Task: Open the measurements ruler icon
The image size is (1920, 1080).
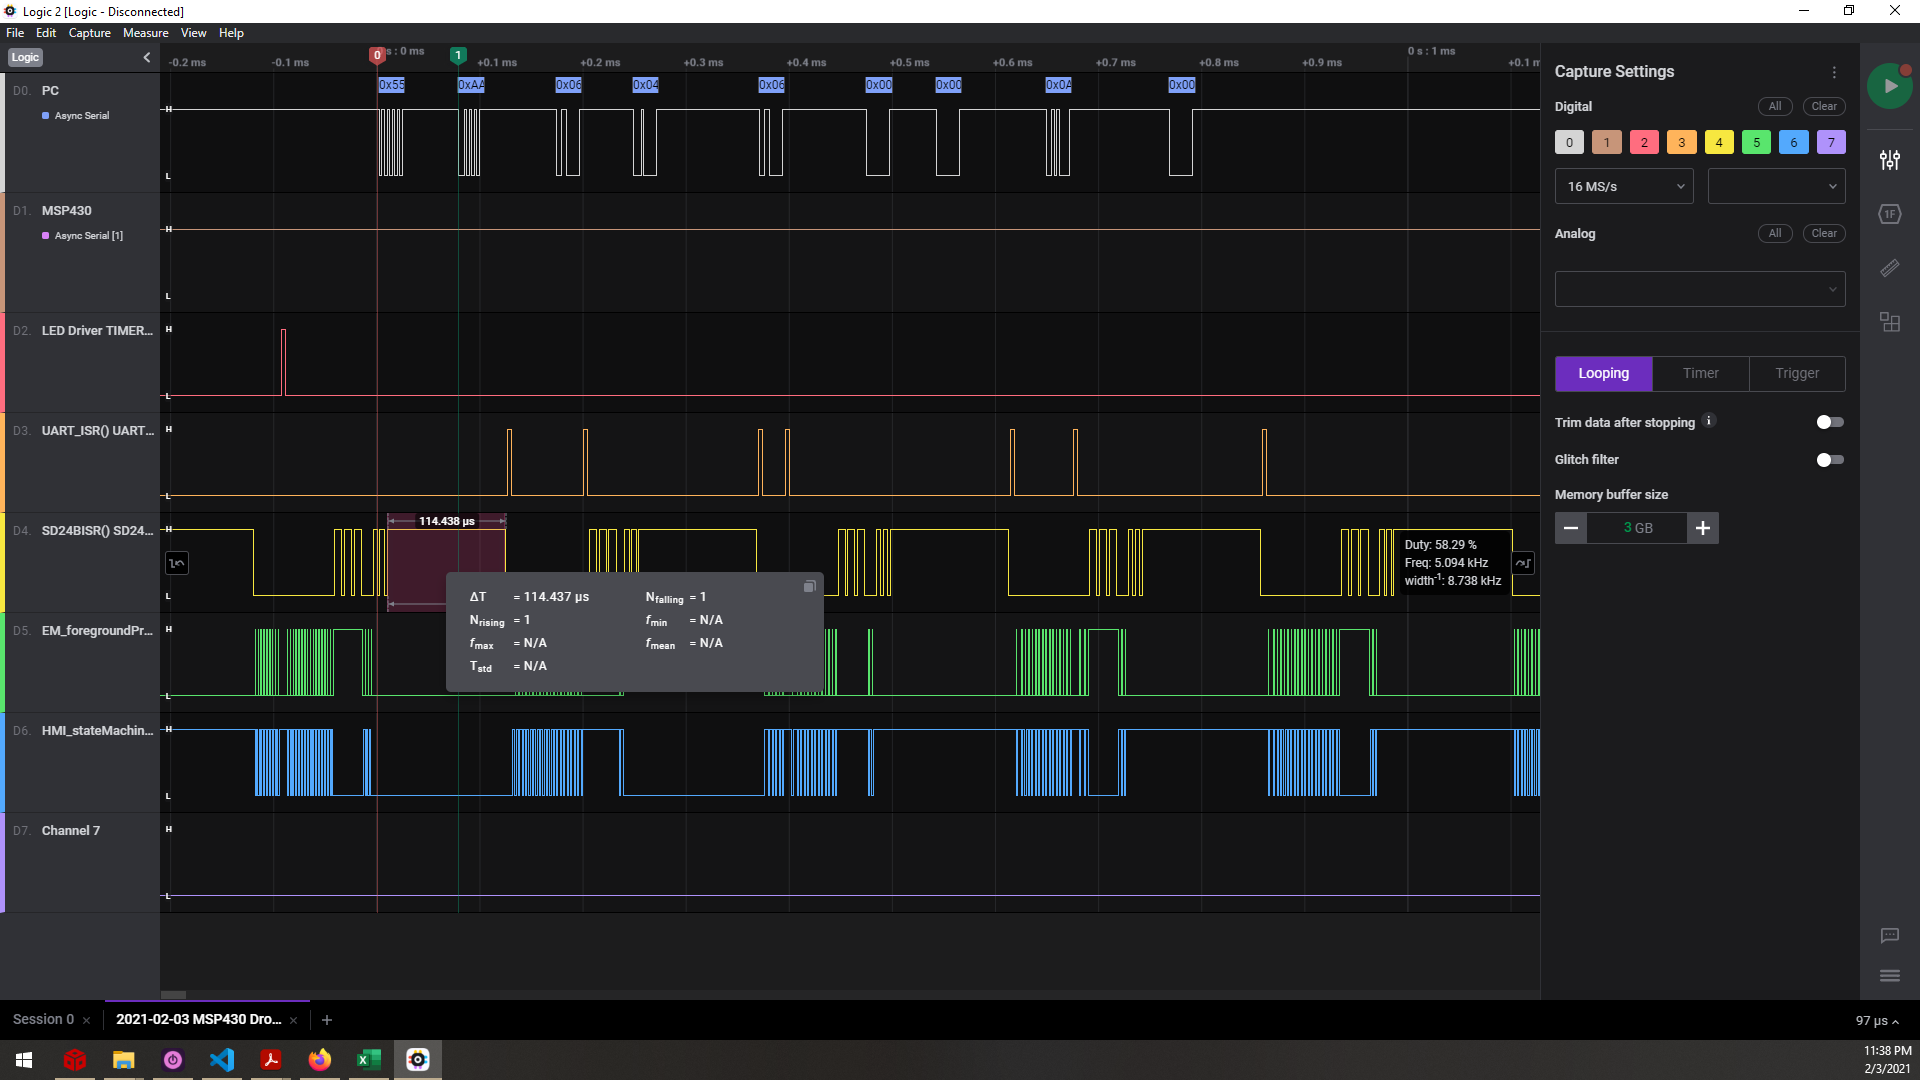Action: [1889, 268]
